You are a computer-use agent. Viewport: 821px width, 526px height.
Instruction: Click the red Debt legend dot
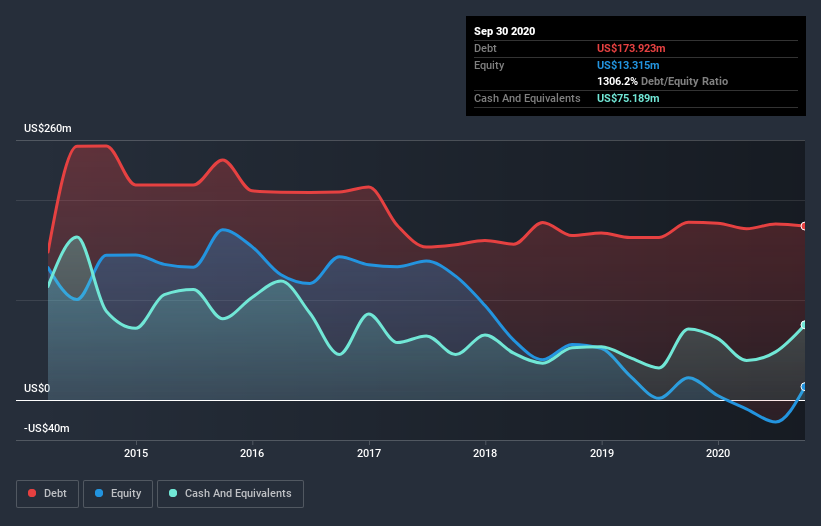coord(32,493)
